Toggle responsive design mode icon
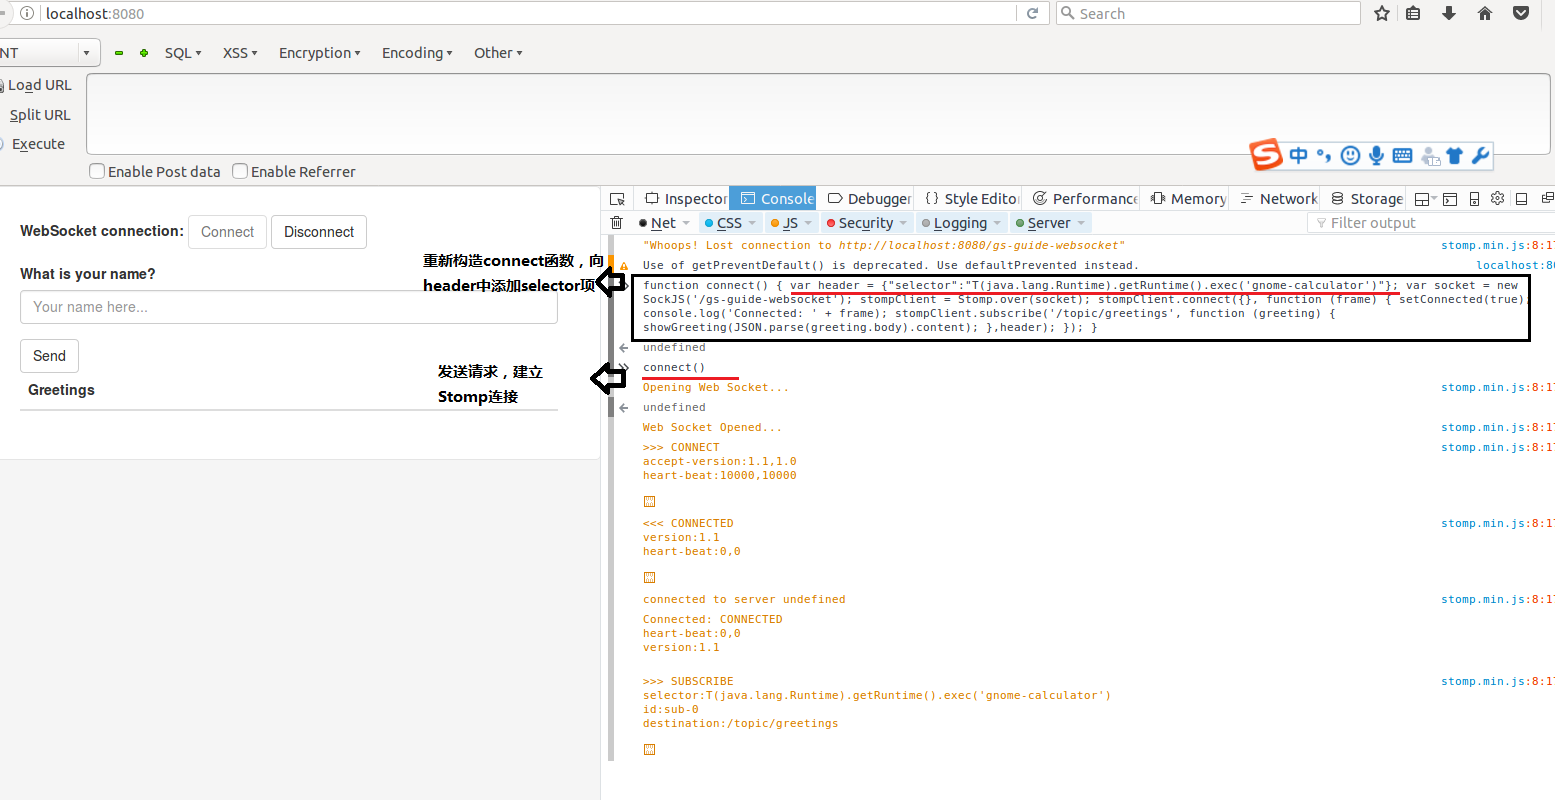Image resolution: width=1555 pixels, height=800 pixels. click(x=1474, y=199)
